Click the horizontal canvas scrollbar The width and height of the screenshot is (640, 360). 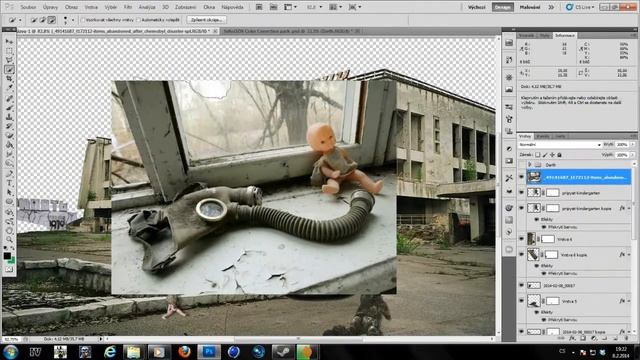tap(299, 339)
